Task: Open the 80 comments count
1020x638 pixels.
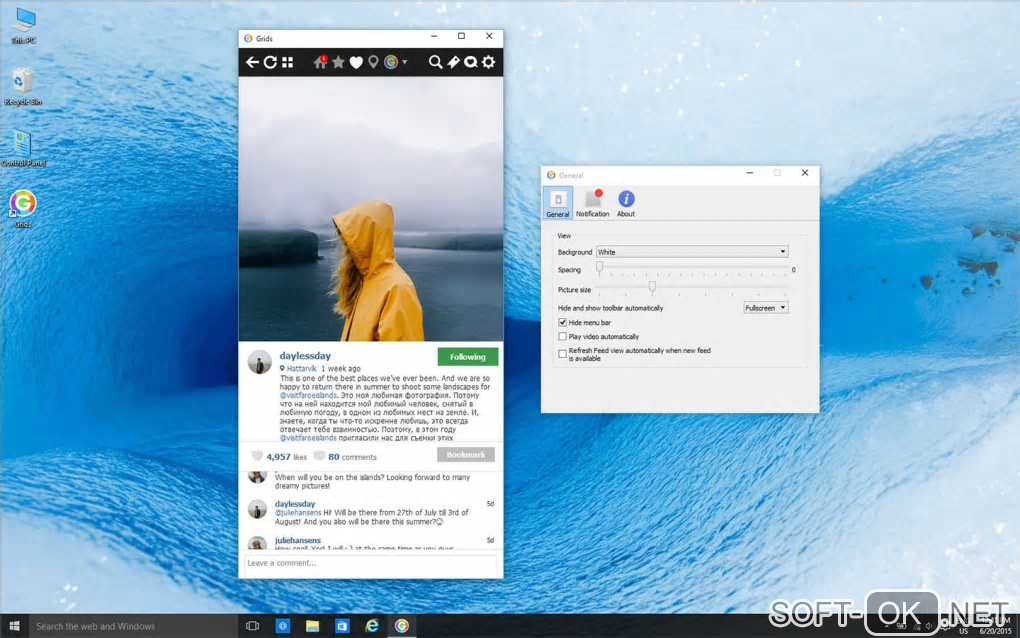Action: pyautogui.click(x=352, y=457)
